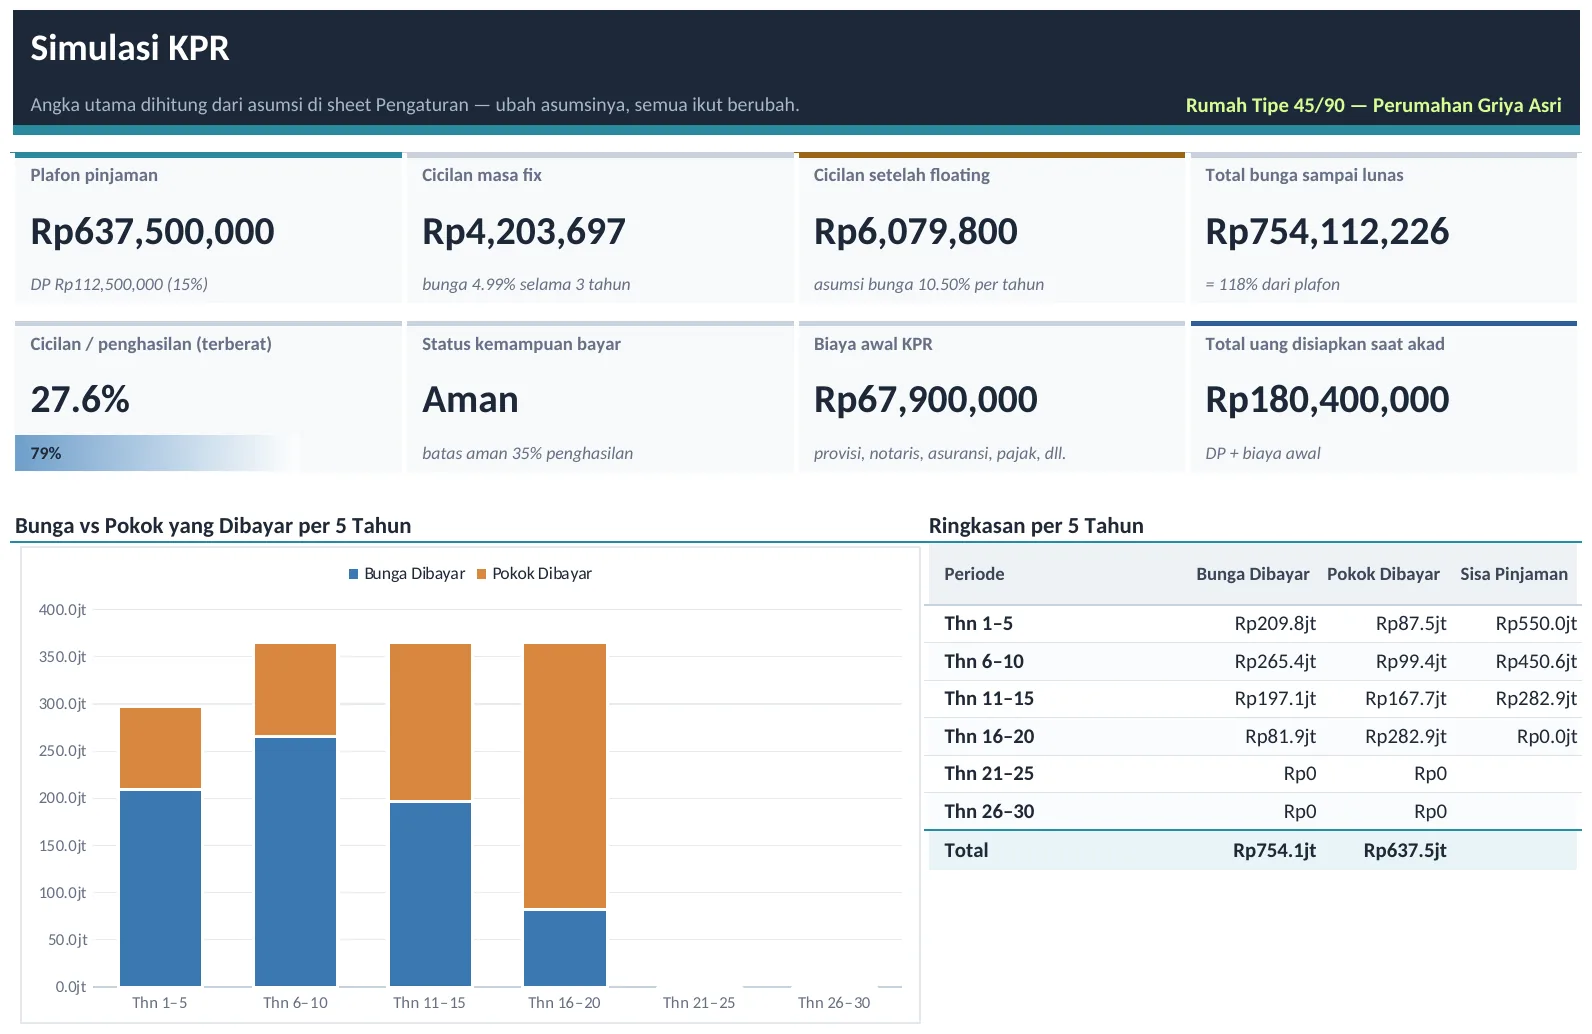Select the Plafon pinjaman value Rp637,500,000
The height and width of the screenshot is (1034, 1592).
click(x=152, y=231)
